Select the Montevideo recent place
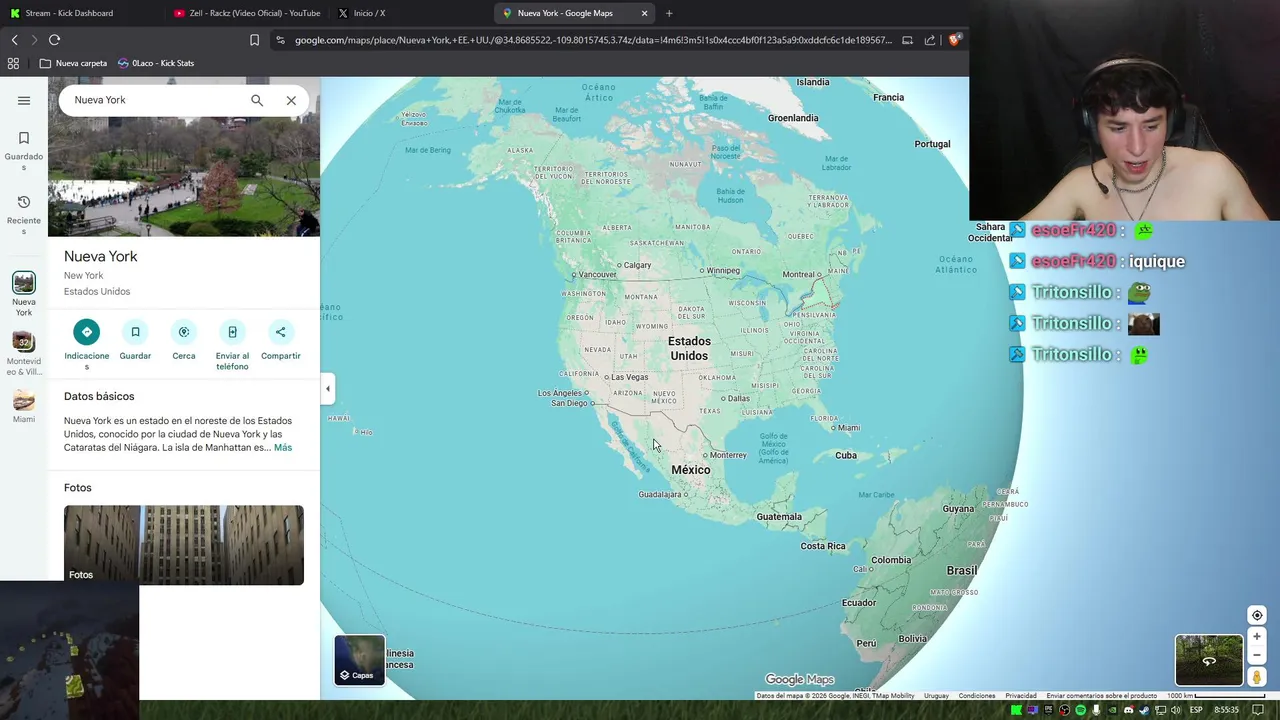The height and width of the screenshot is (720, 1280). coord(24,354)
